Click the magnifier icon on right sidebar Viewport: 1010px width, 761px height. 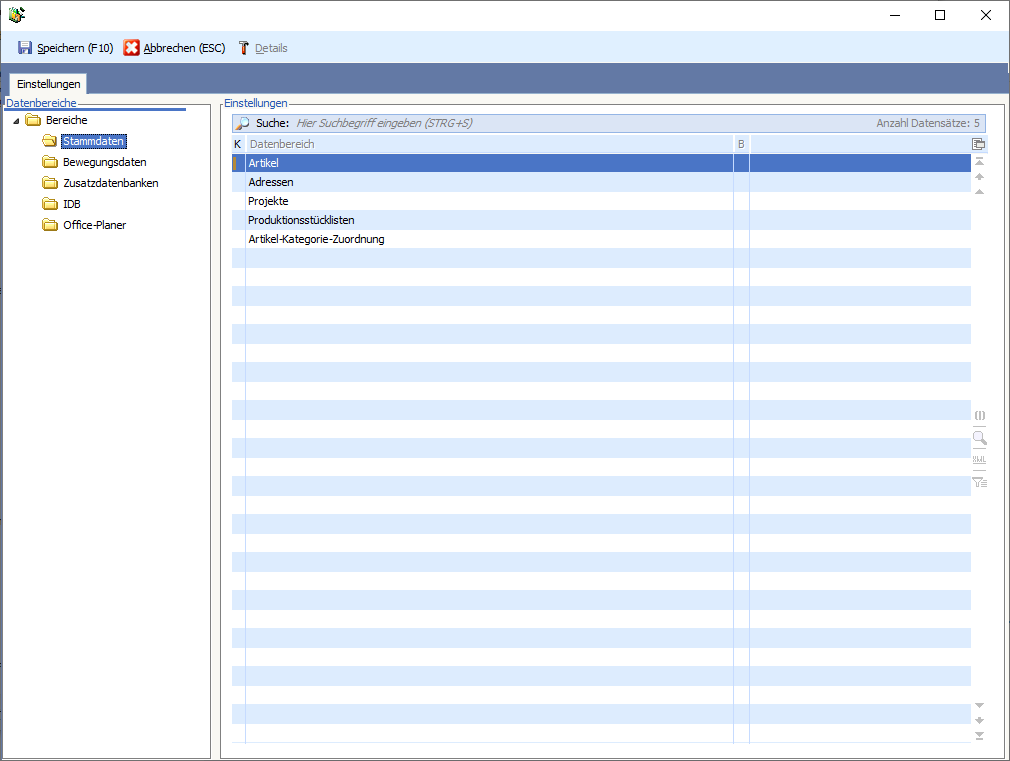(979, 438)
